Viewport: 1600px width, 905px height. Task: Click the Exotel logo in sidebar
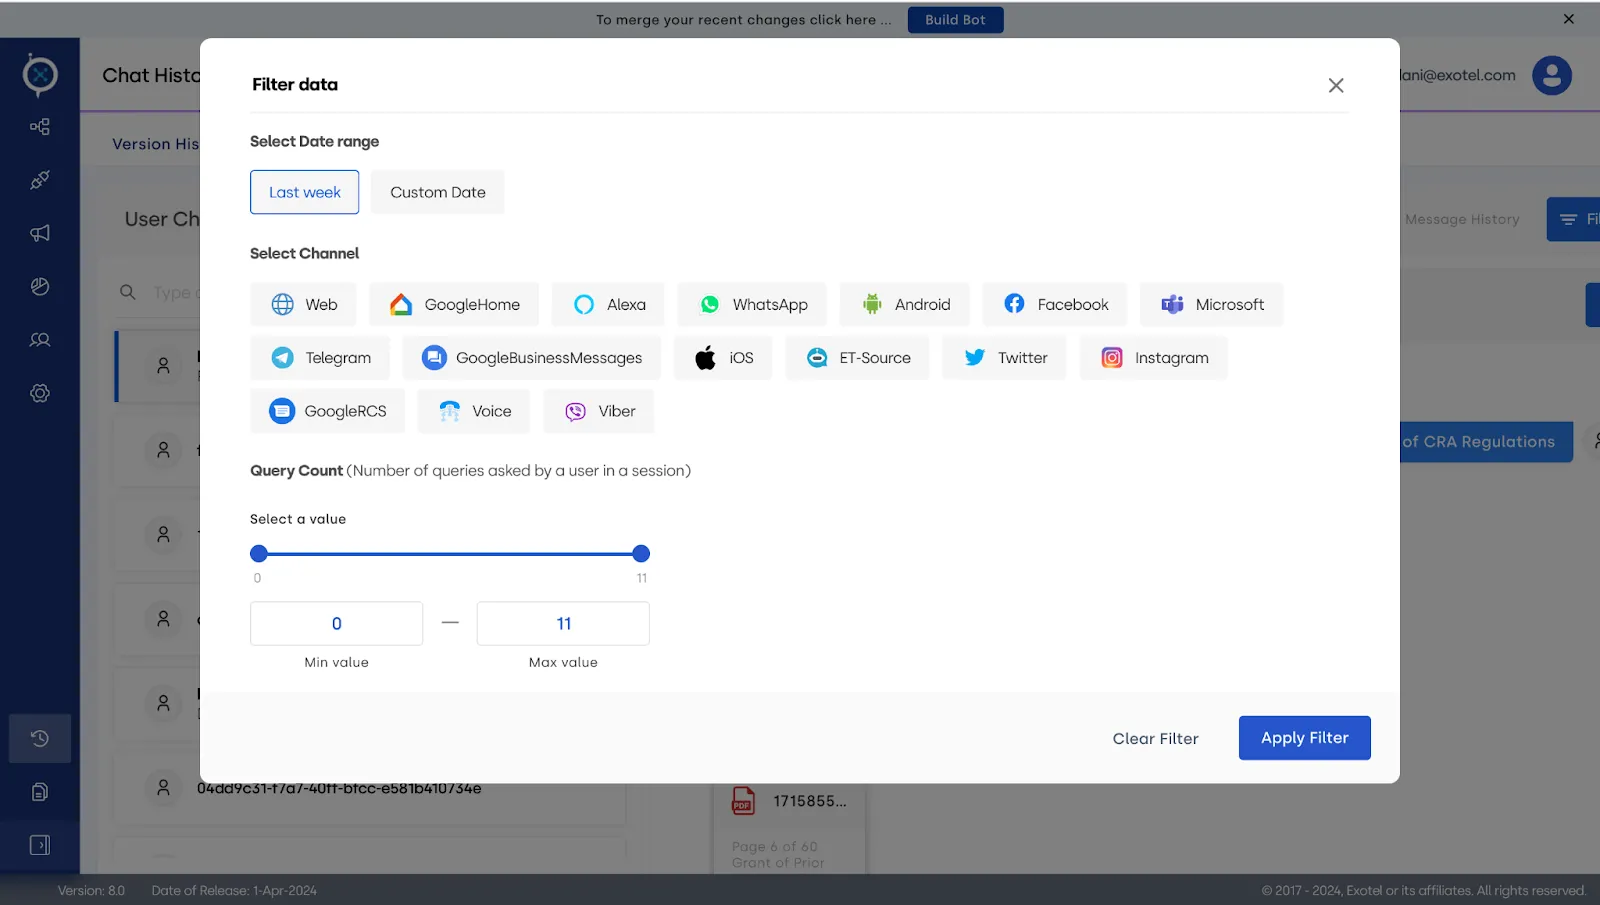tap(40, 74)
